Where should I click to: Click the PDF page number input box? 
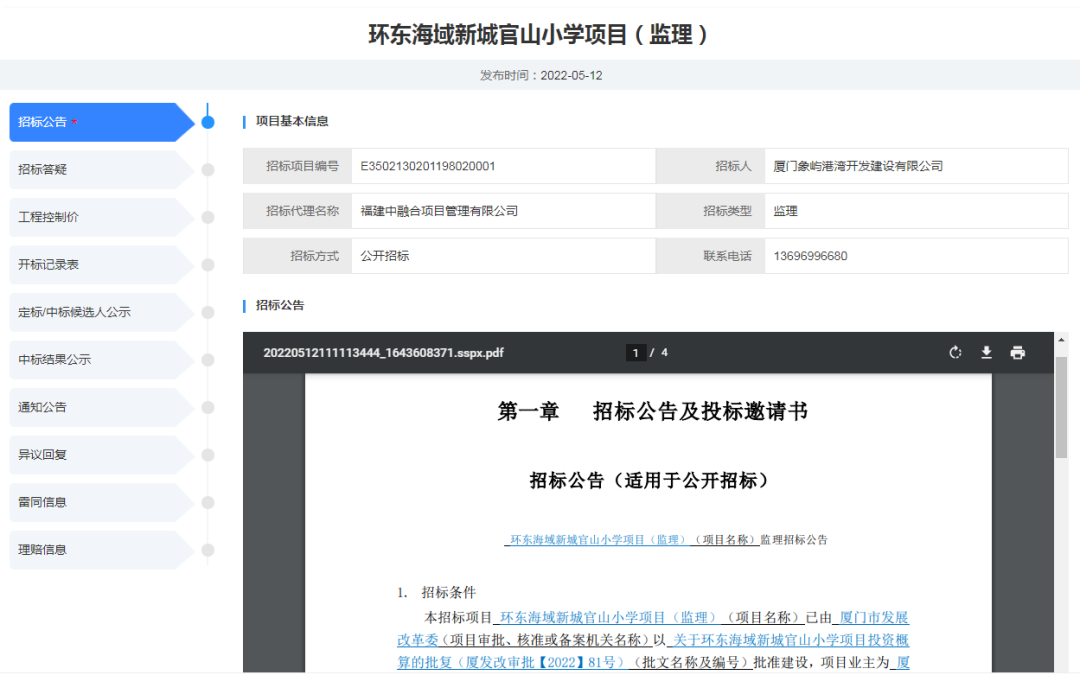636,352
